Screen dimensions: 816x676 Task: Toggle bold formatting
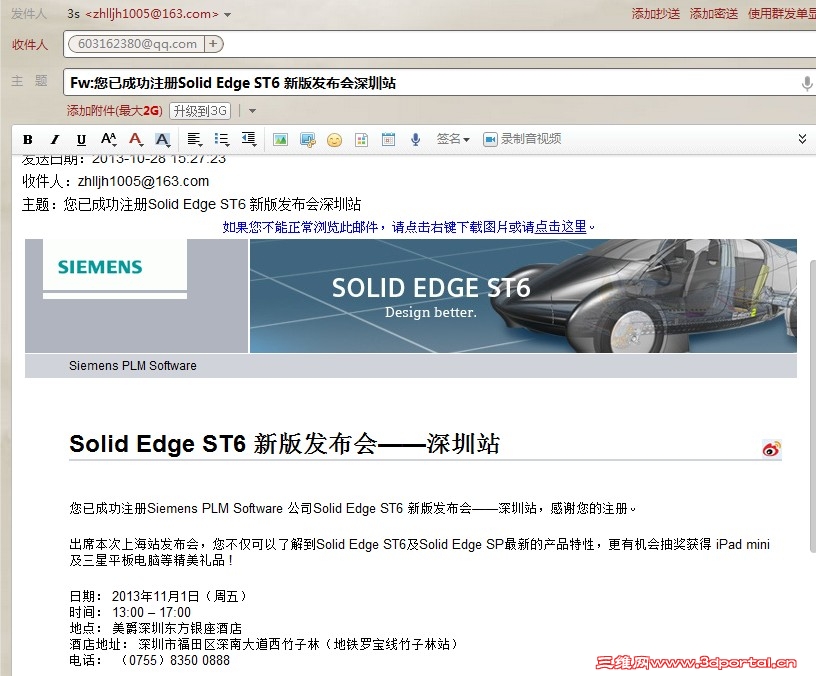pos(28,139)
